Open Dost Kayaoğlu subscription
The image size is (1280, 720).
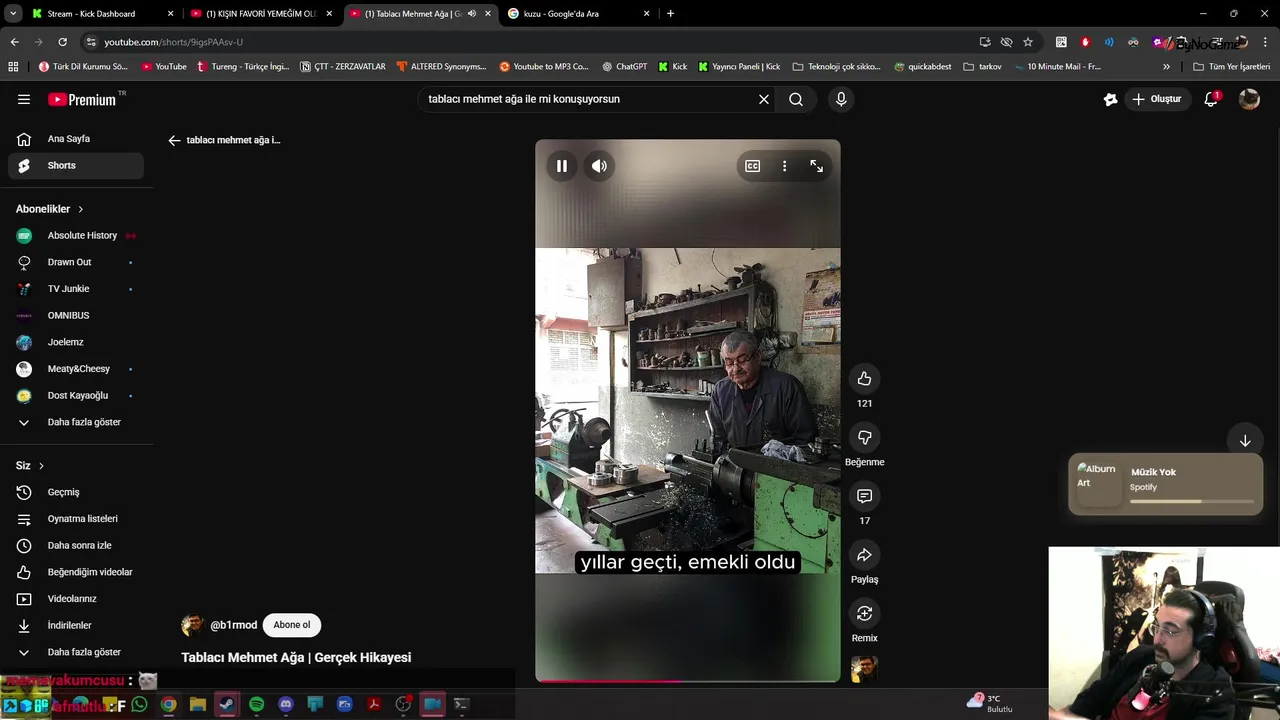click(76, 396)
